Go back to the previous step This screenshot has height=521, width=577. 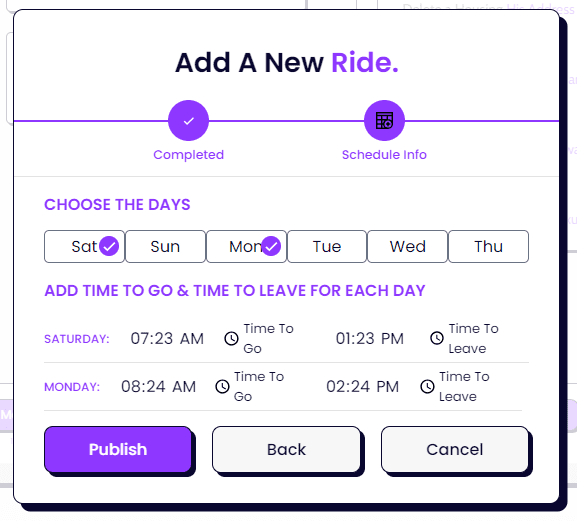click(286, 449)
